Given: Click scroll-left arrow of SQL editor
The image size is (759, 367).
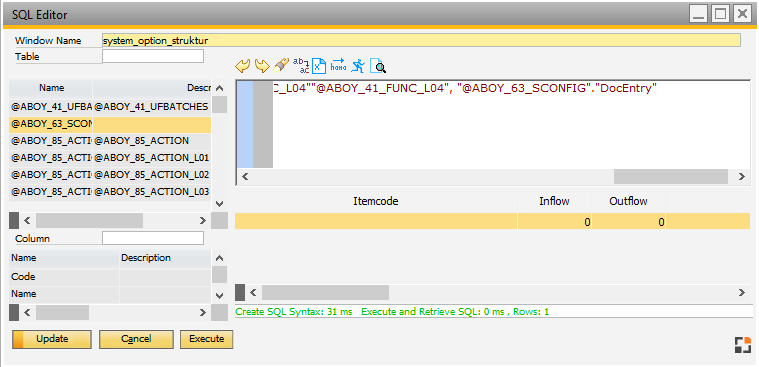Looking at the screenshot, I should click(245, 177).
